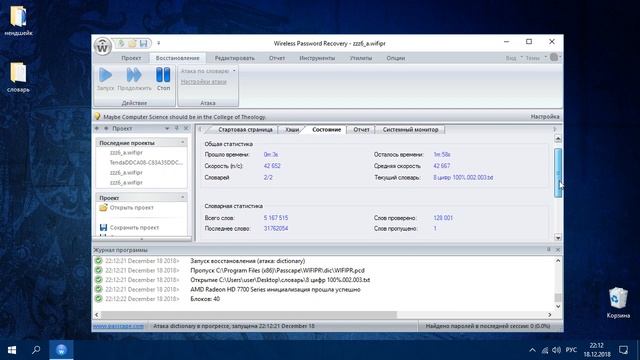This screenshot has width=640, height=360.
Task: Open the Проект panel title dropdown arrow
Action: [x=167, y=128]
